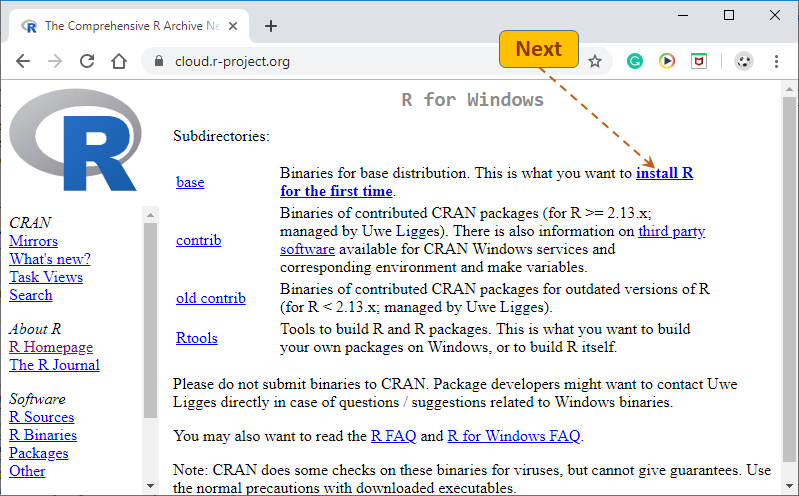
Task: Select The Comprehensive R Archive Network tab
Action: pyautogui.click(x=127, y=26)
